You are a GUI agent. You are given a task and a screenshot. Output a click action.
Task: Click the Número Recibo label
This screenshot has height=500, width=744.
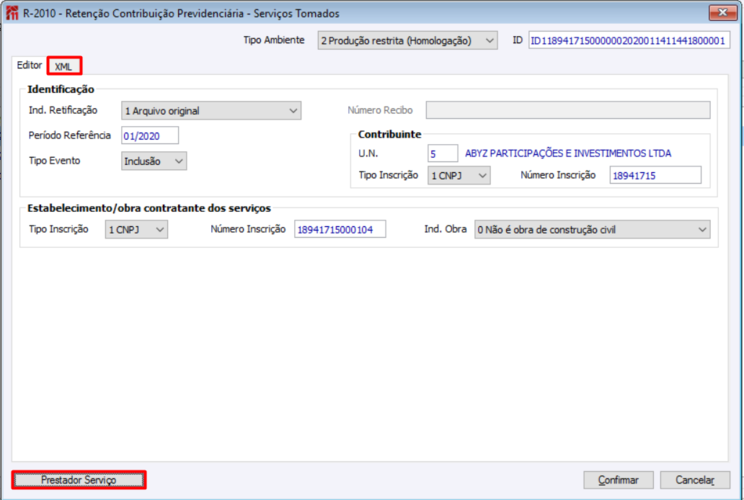pos(380,110)
